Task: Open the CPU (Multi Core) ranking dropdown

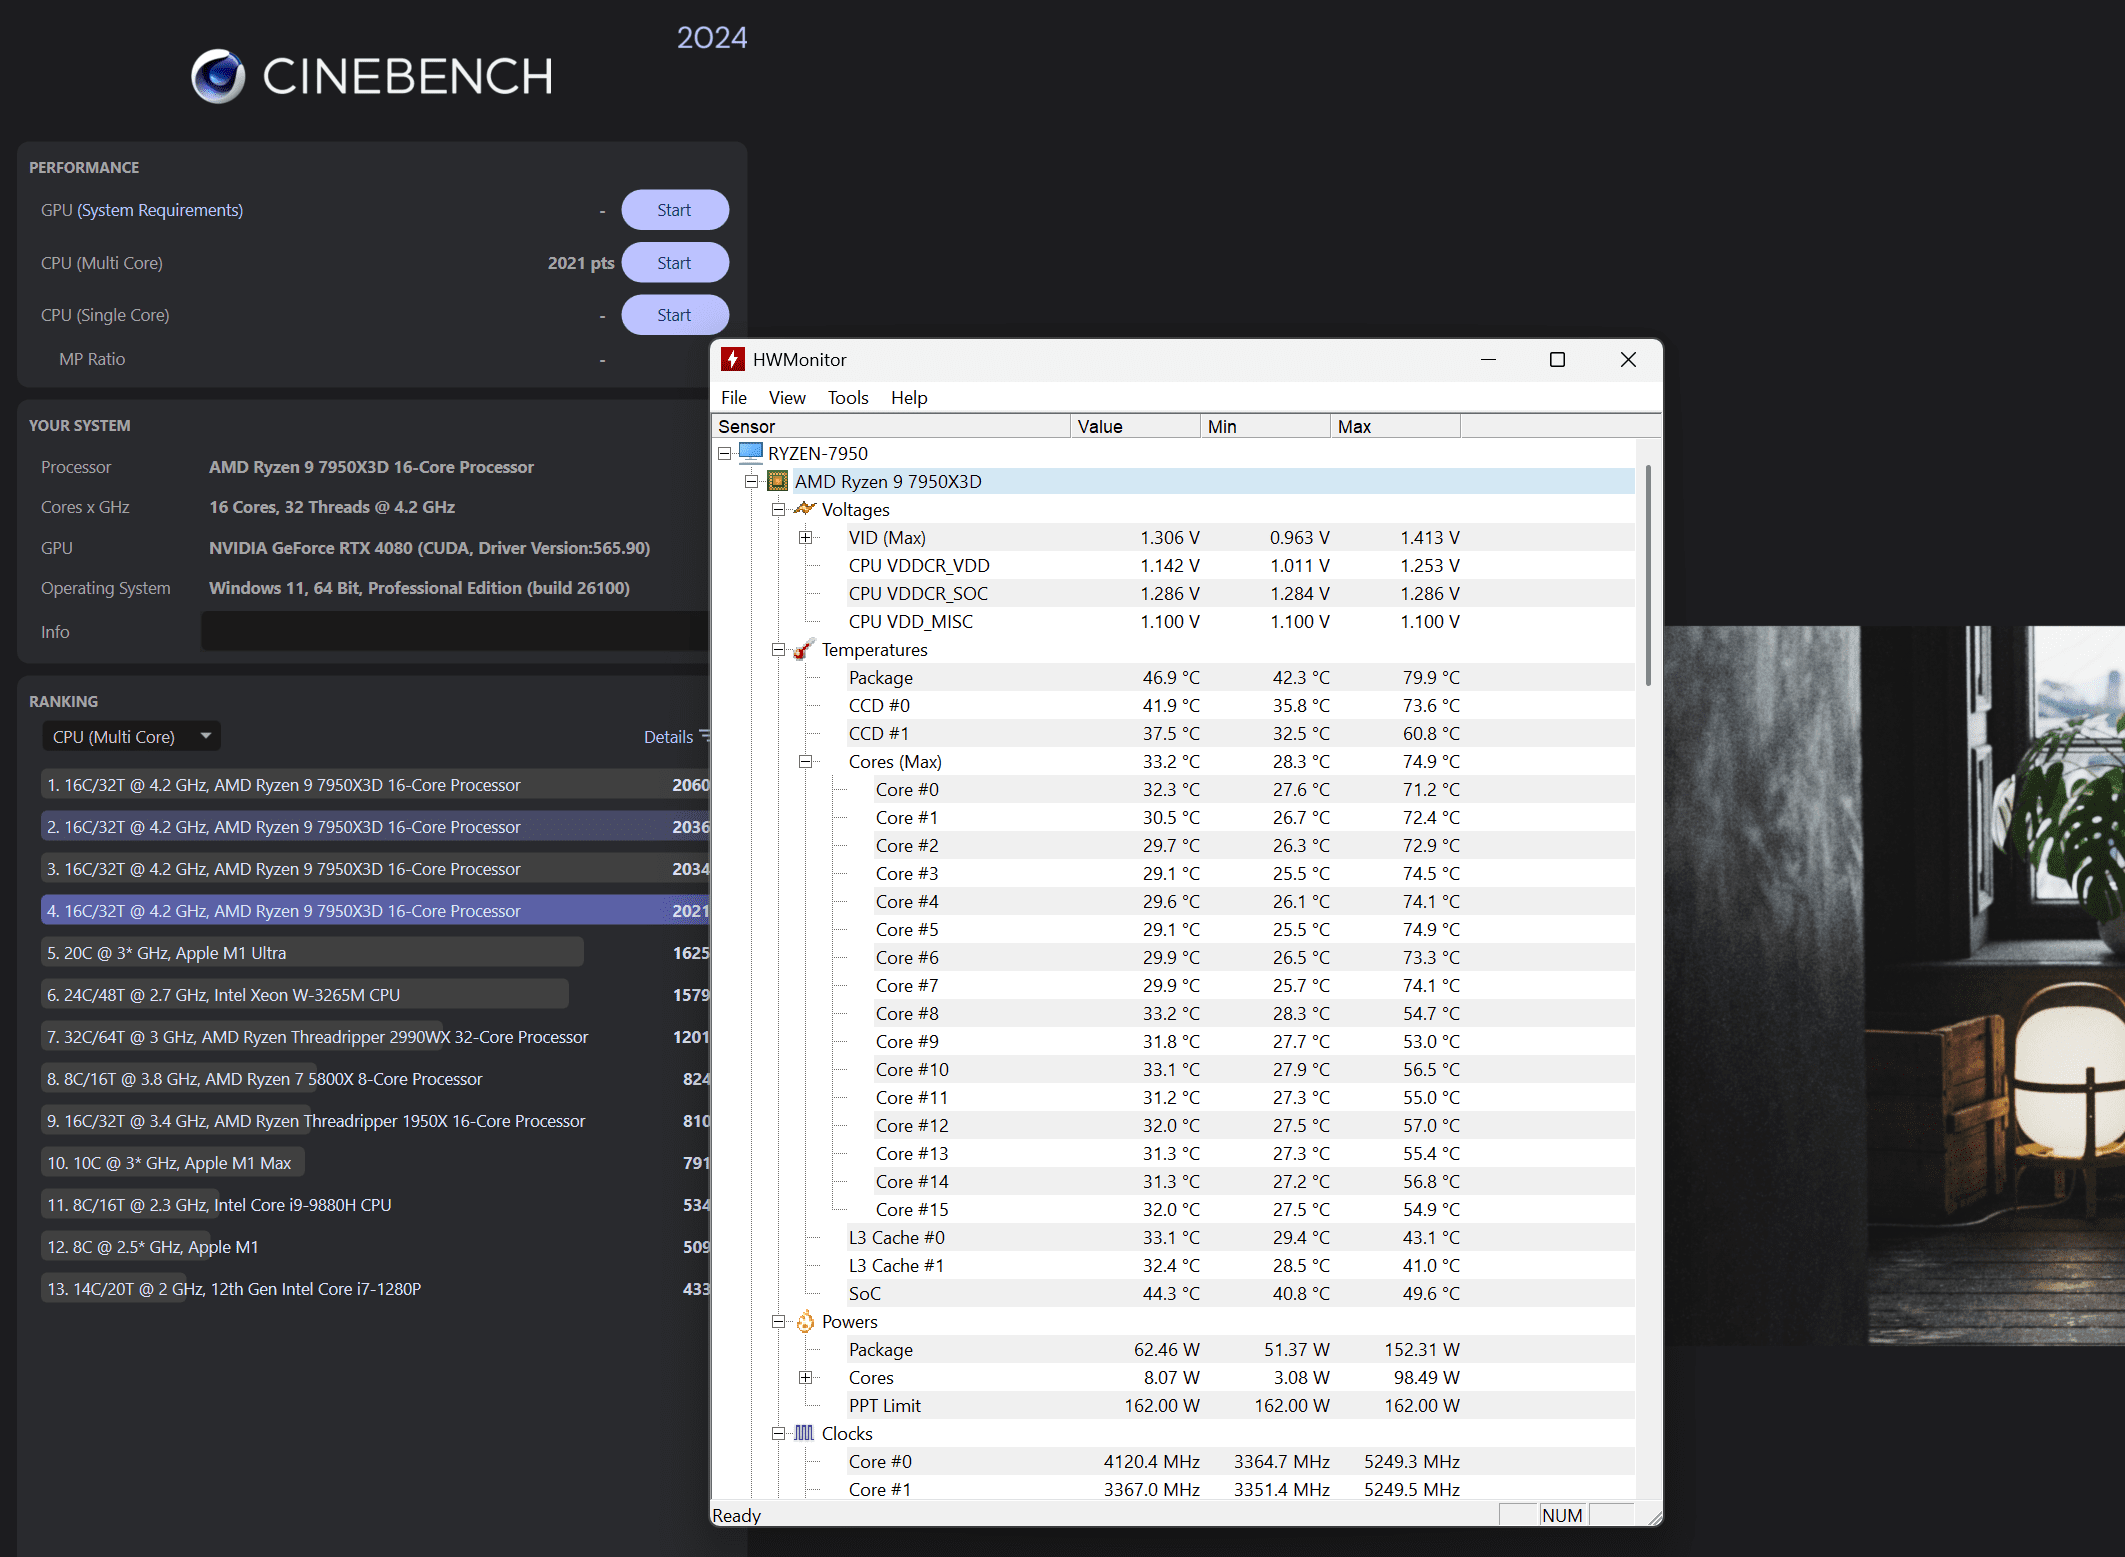Action: point(131,736)
